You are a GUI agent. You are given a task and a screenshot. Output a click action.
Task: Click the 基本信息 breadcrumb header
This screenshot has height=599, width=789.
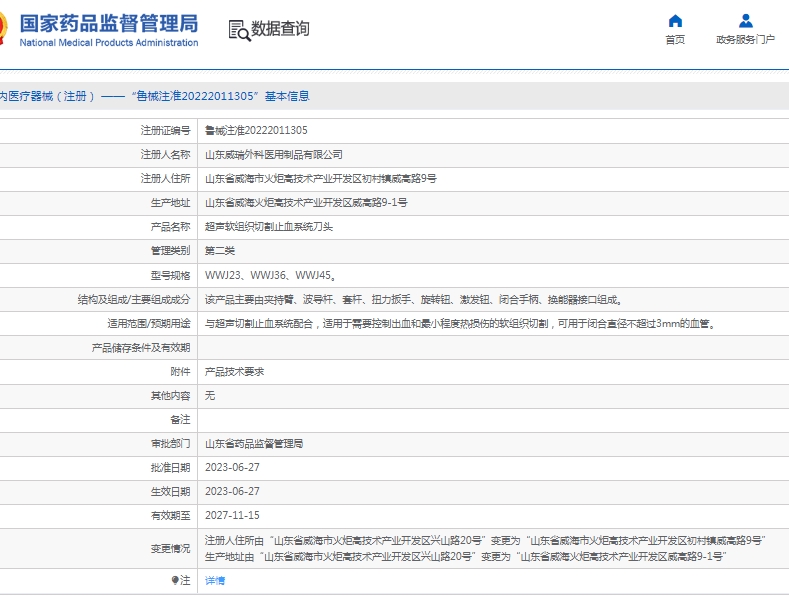point(287,96)
